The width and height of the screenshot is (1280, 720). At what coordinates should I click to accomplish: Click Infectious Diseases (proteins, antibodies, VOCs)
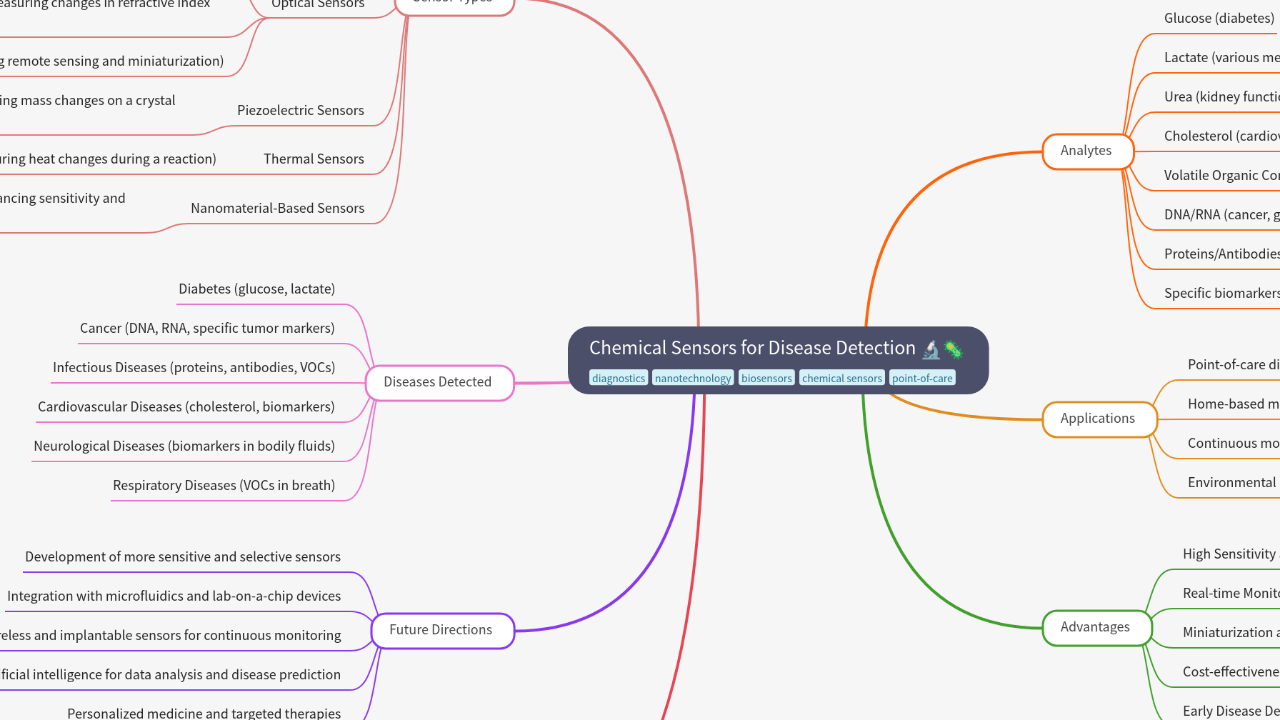[194, 367]
